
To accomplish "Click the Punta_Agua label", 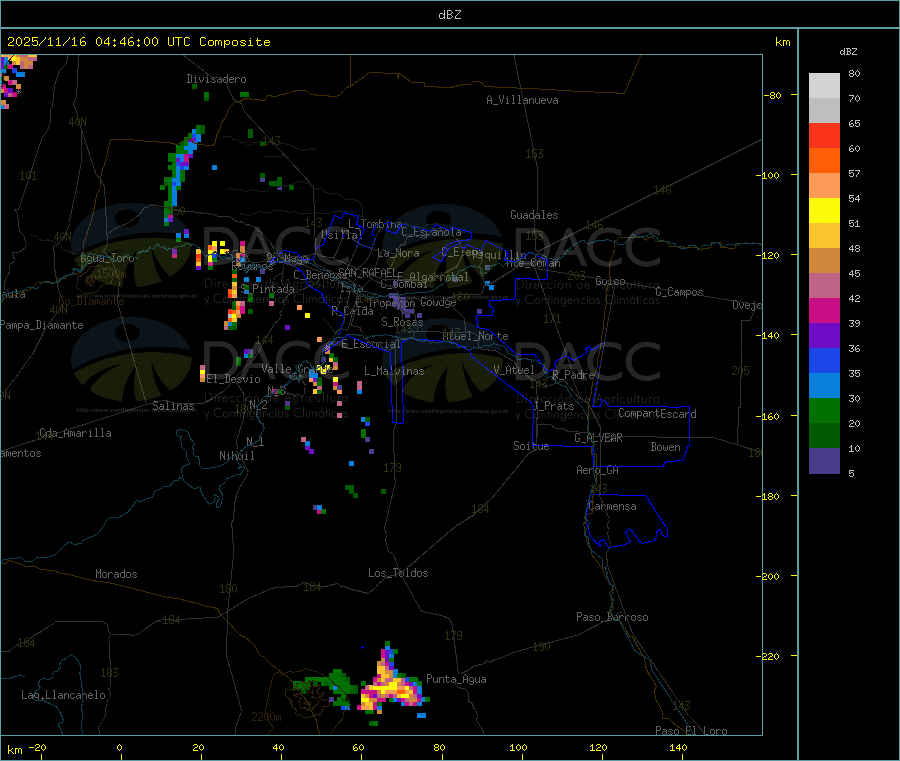I will pyautogui.click(x=456, y=679).
